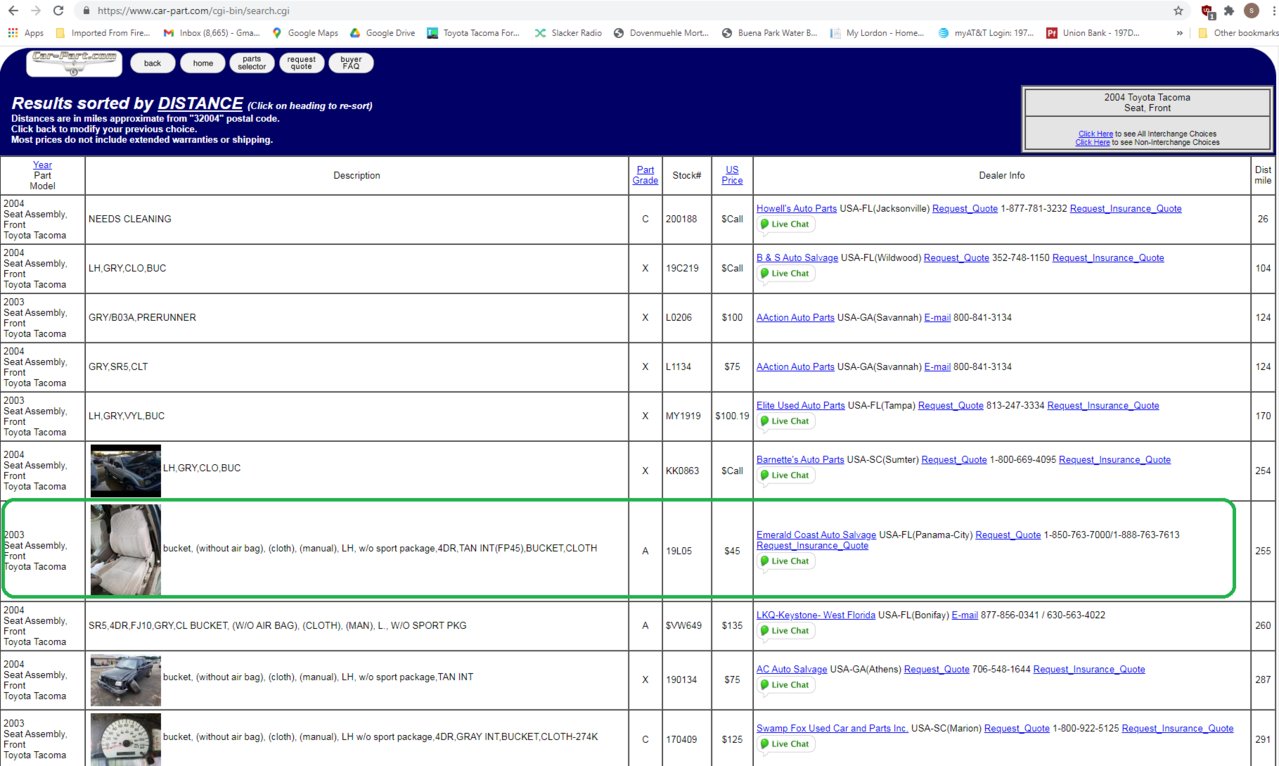This screenshot has width=1279, height=766.
Task: Open the Gmail Inbox bookmark
Action: point(210,33)
